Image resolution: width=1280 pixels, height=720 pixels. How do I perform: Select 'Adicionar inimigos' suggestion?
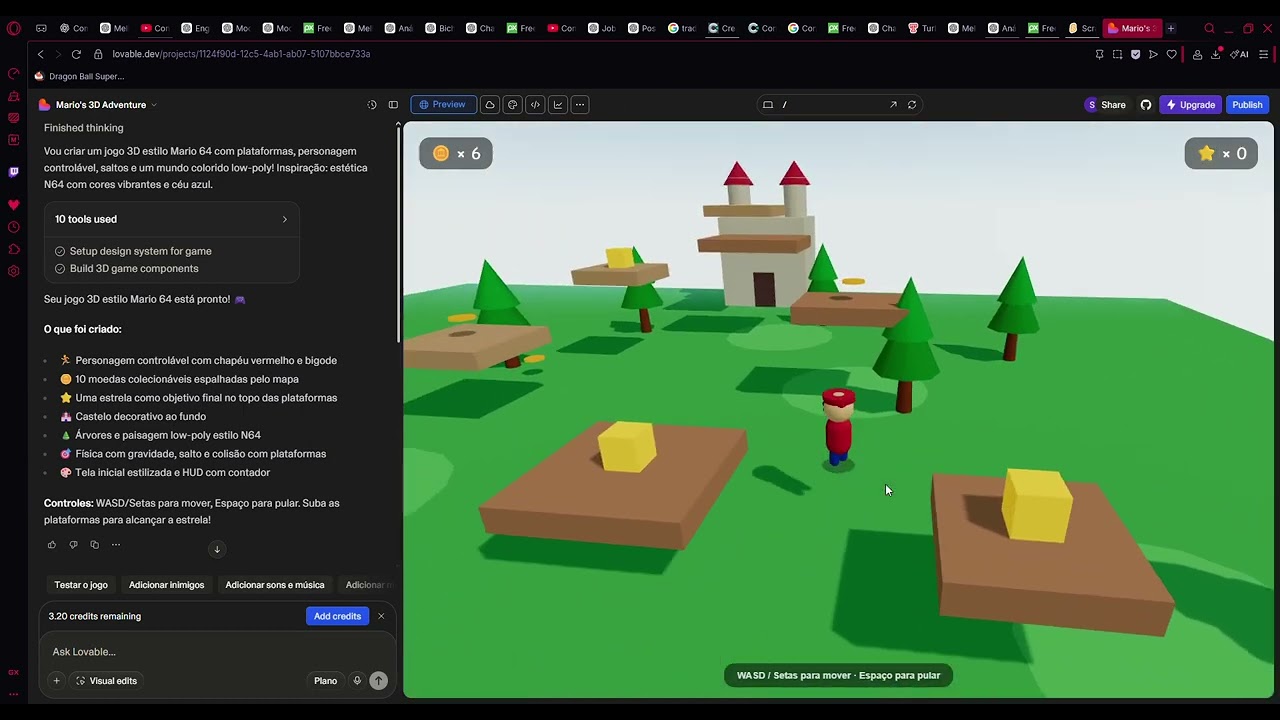coord(166,585)
